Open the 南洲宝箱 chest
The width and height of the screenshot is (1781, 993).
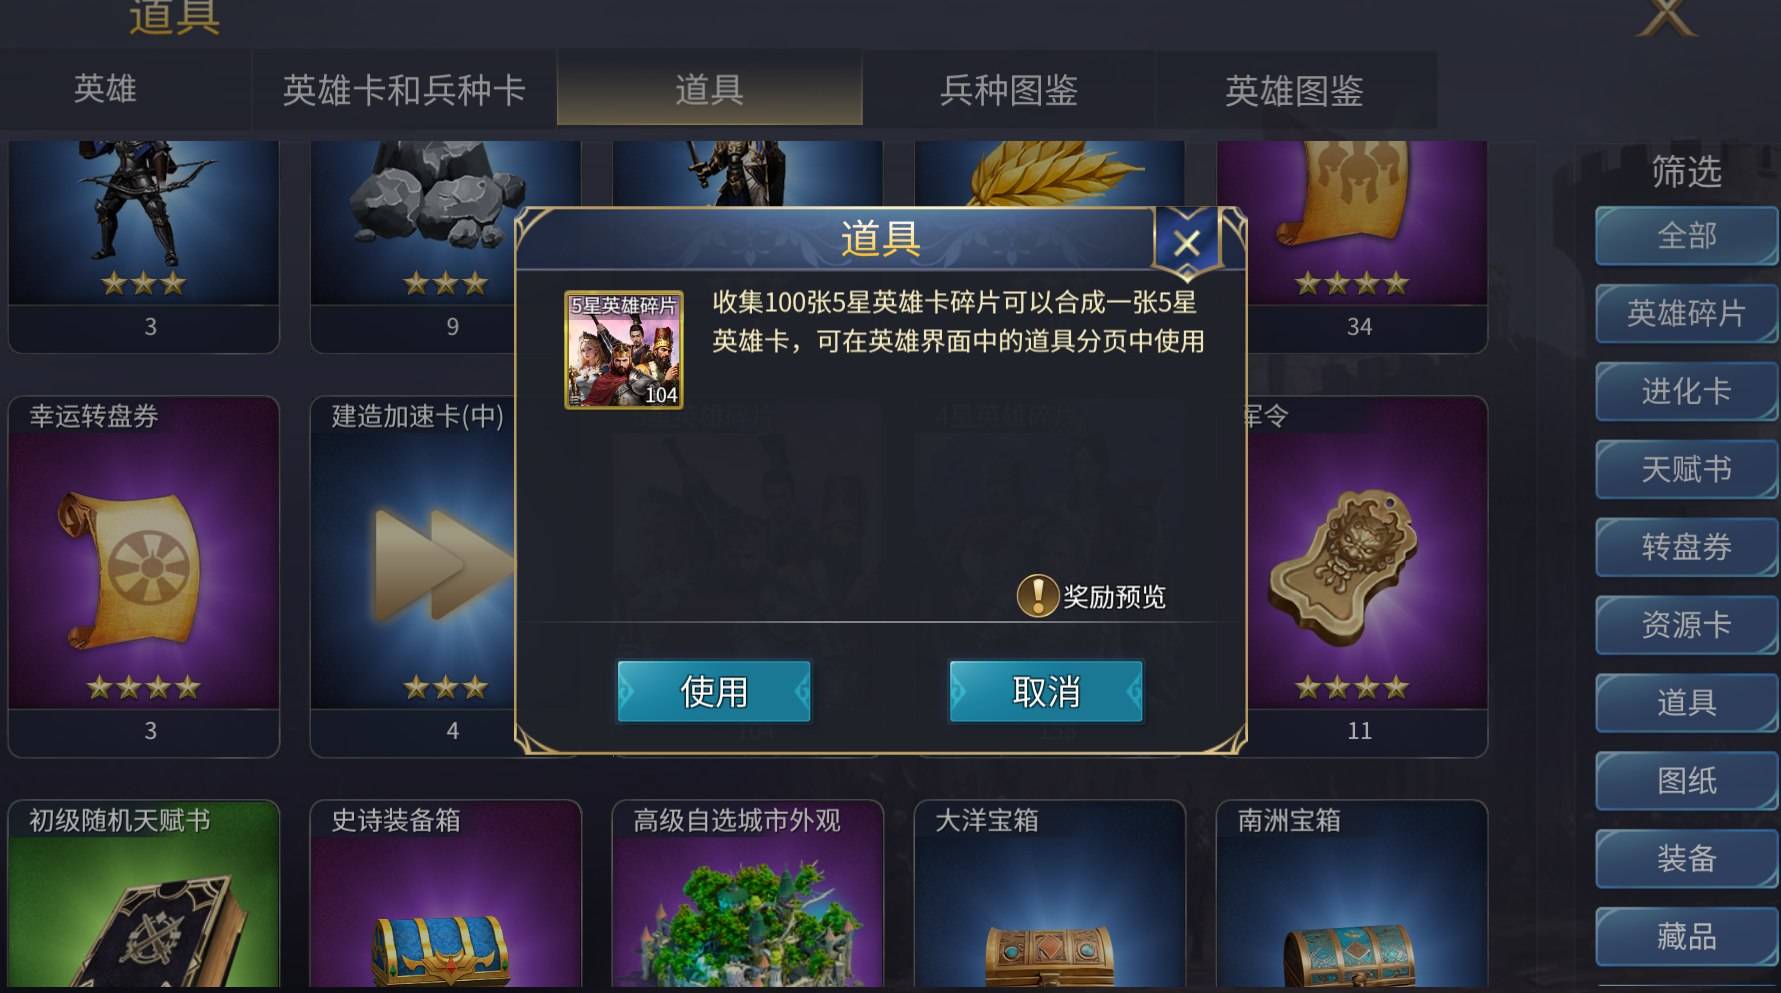pyautogui.click(x=1352, y=896)
